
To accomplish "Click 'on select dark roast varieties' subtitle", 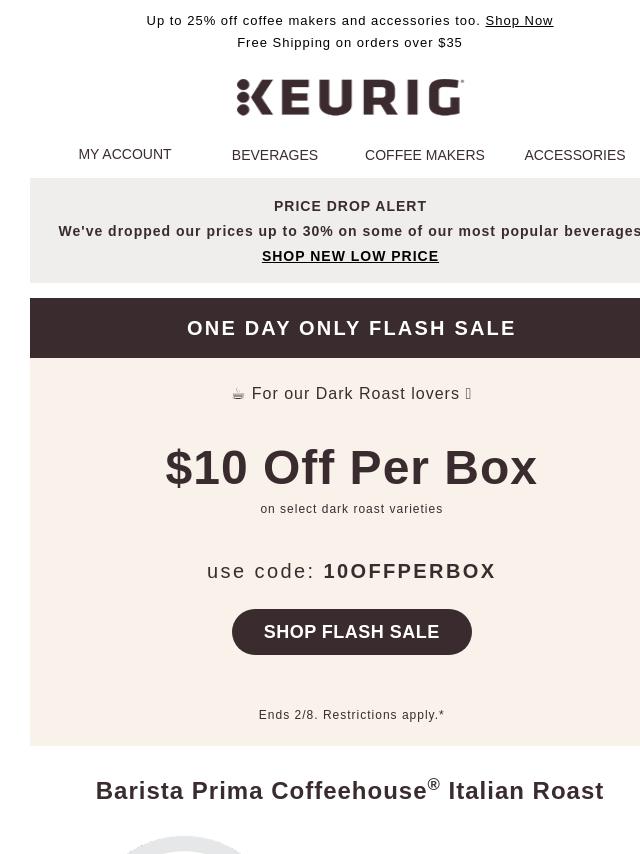I will tap(351, 509).
